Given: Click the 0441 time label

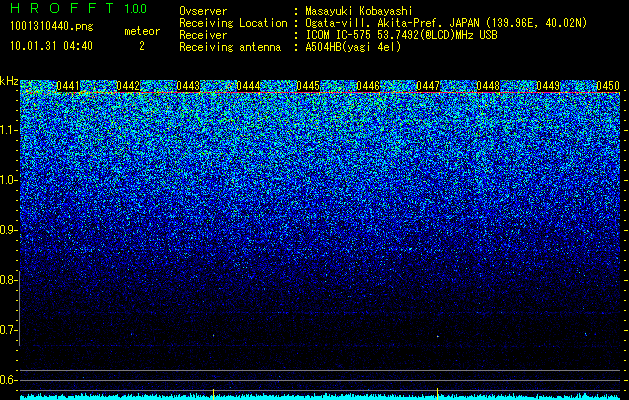Looking at the screenshot, I should [68, 86].
